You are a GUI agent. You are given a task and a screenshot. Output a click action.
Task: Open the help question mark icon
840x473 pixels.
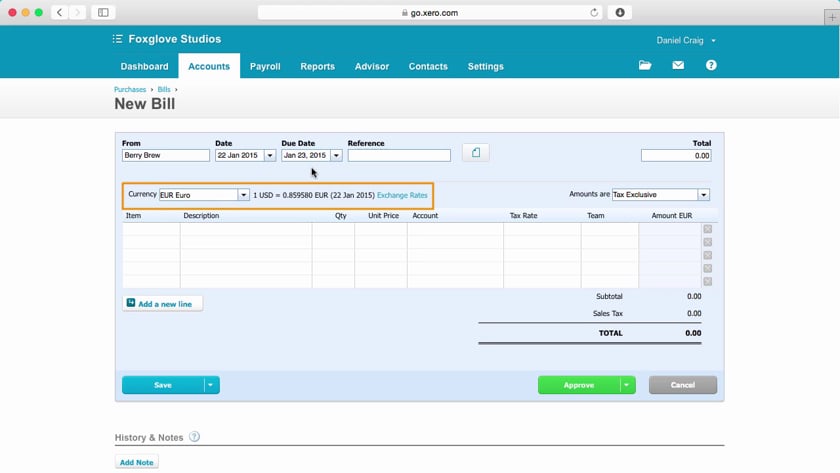(x=711, y=65)
